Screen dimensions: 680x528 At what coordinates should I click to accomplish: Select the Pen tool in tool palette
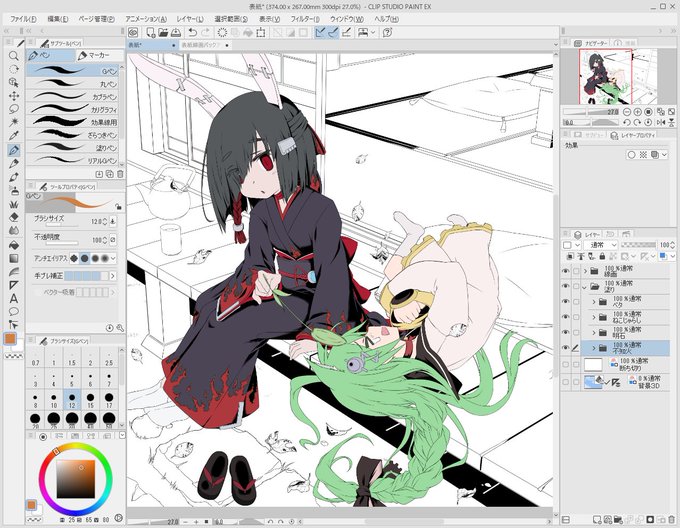[13, 150]
